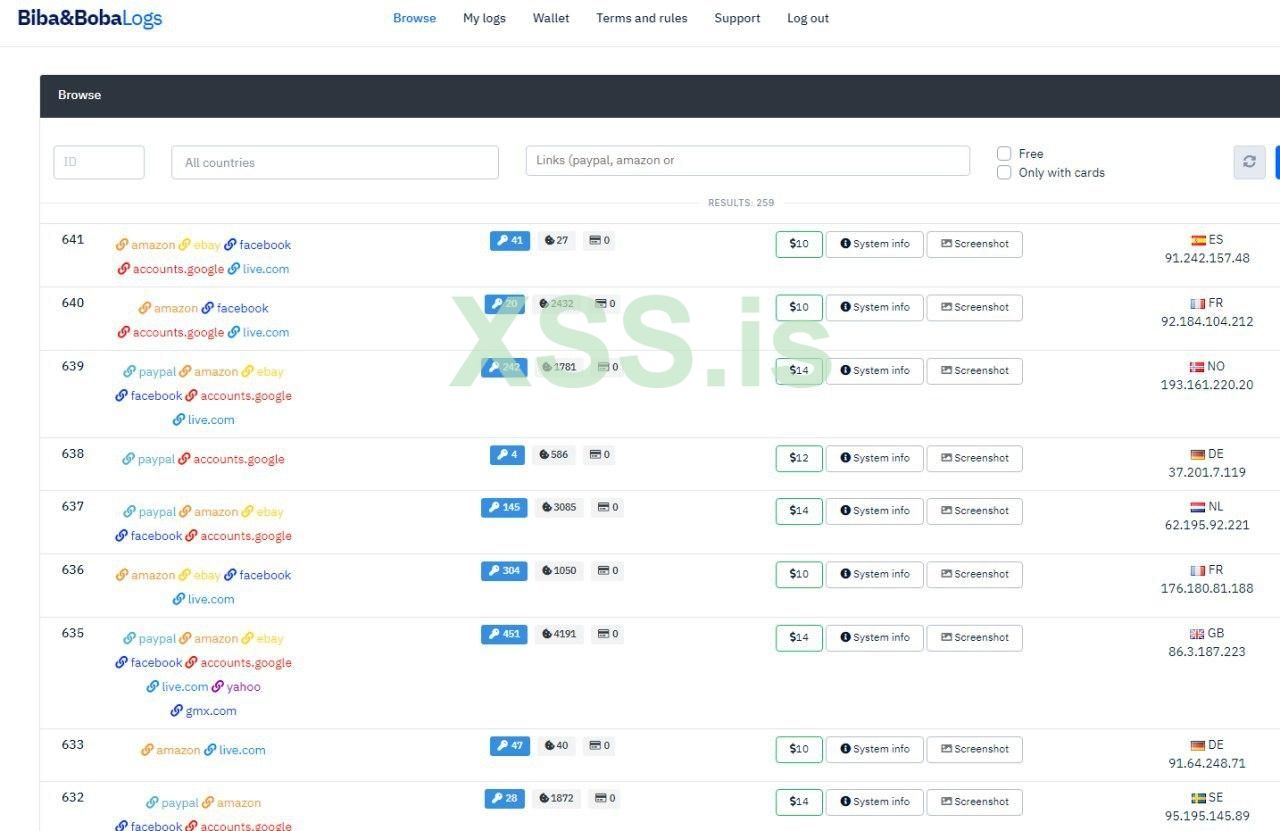Click the cookie badge showing 586 in row 638
This screenshot has width=1280, height=831.
[553, 455]
